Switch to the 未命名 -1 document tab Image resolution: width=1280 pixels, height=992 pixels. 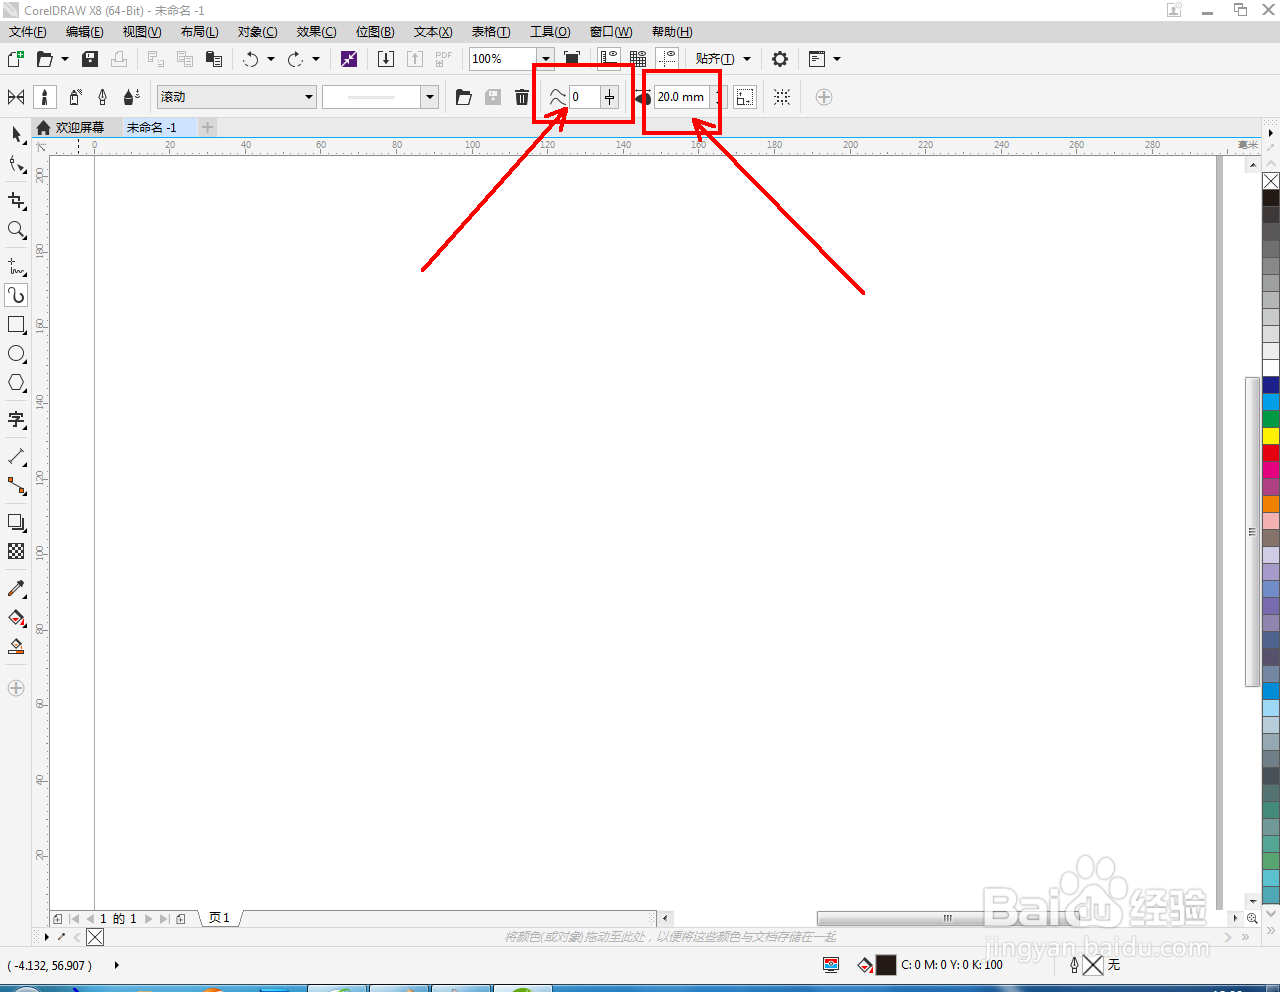coord(152,128)
